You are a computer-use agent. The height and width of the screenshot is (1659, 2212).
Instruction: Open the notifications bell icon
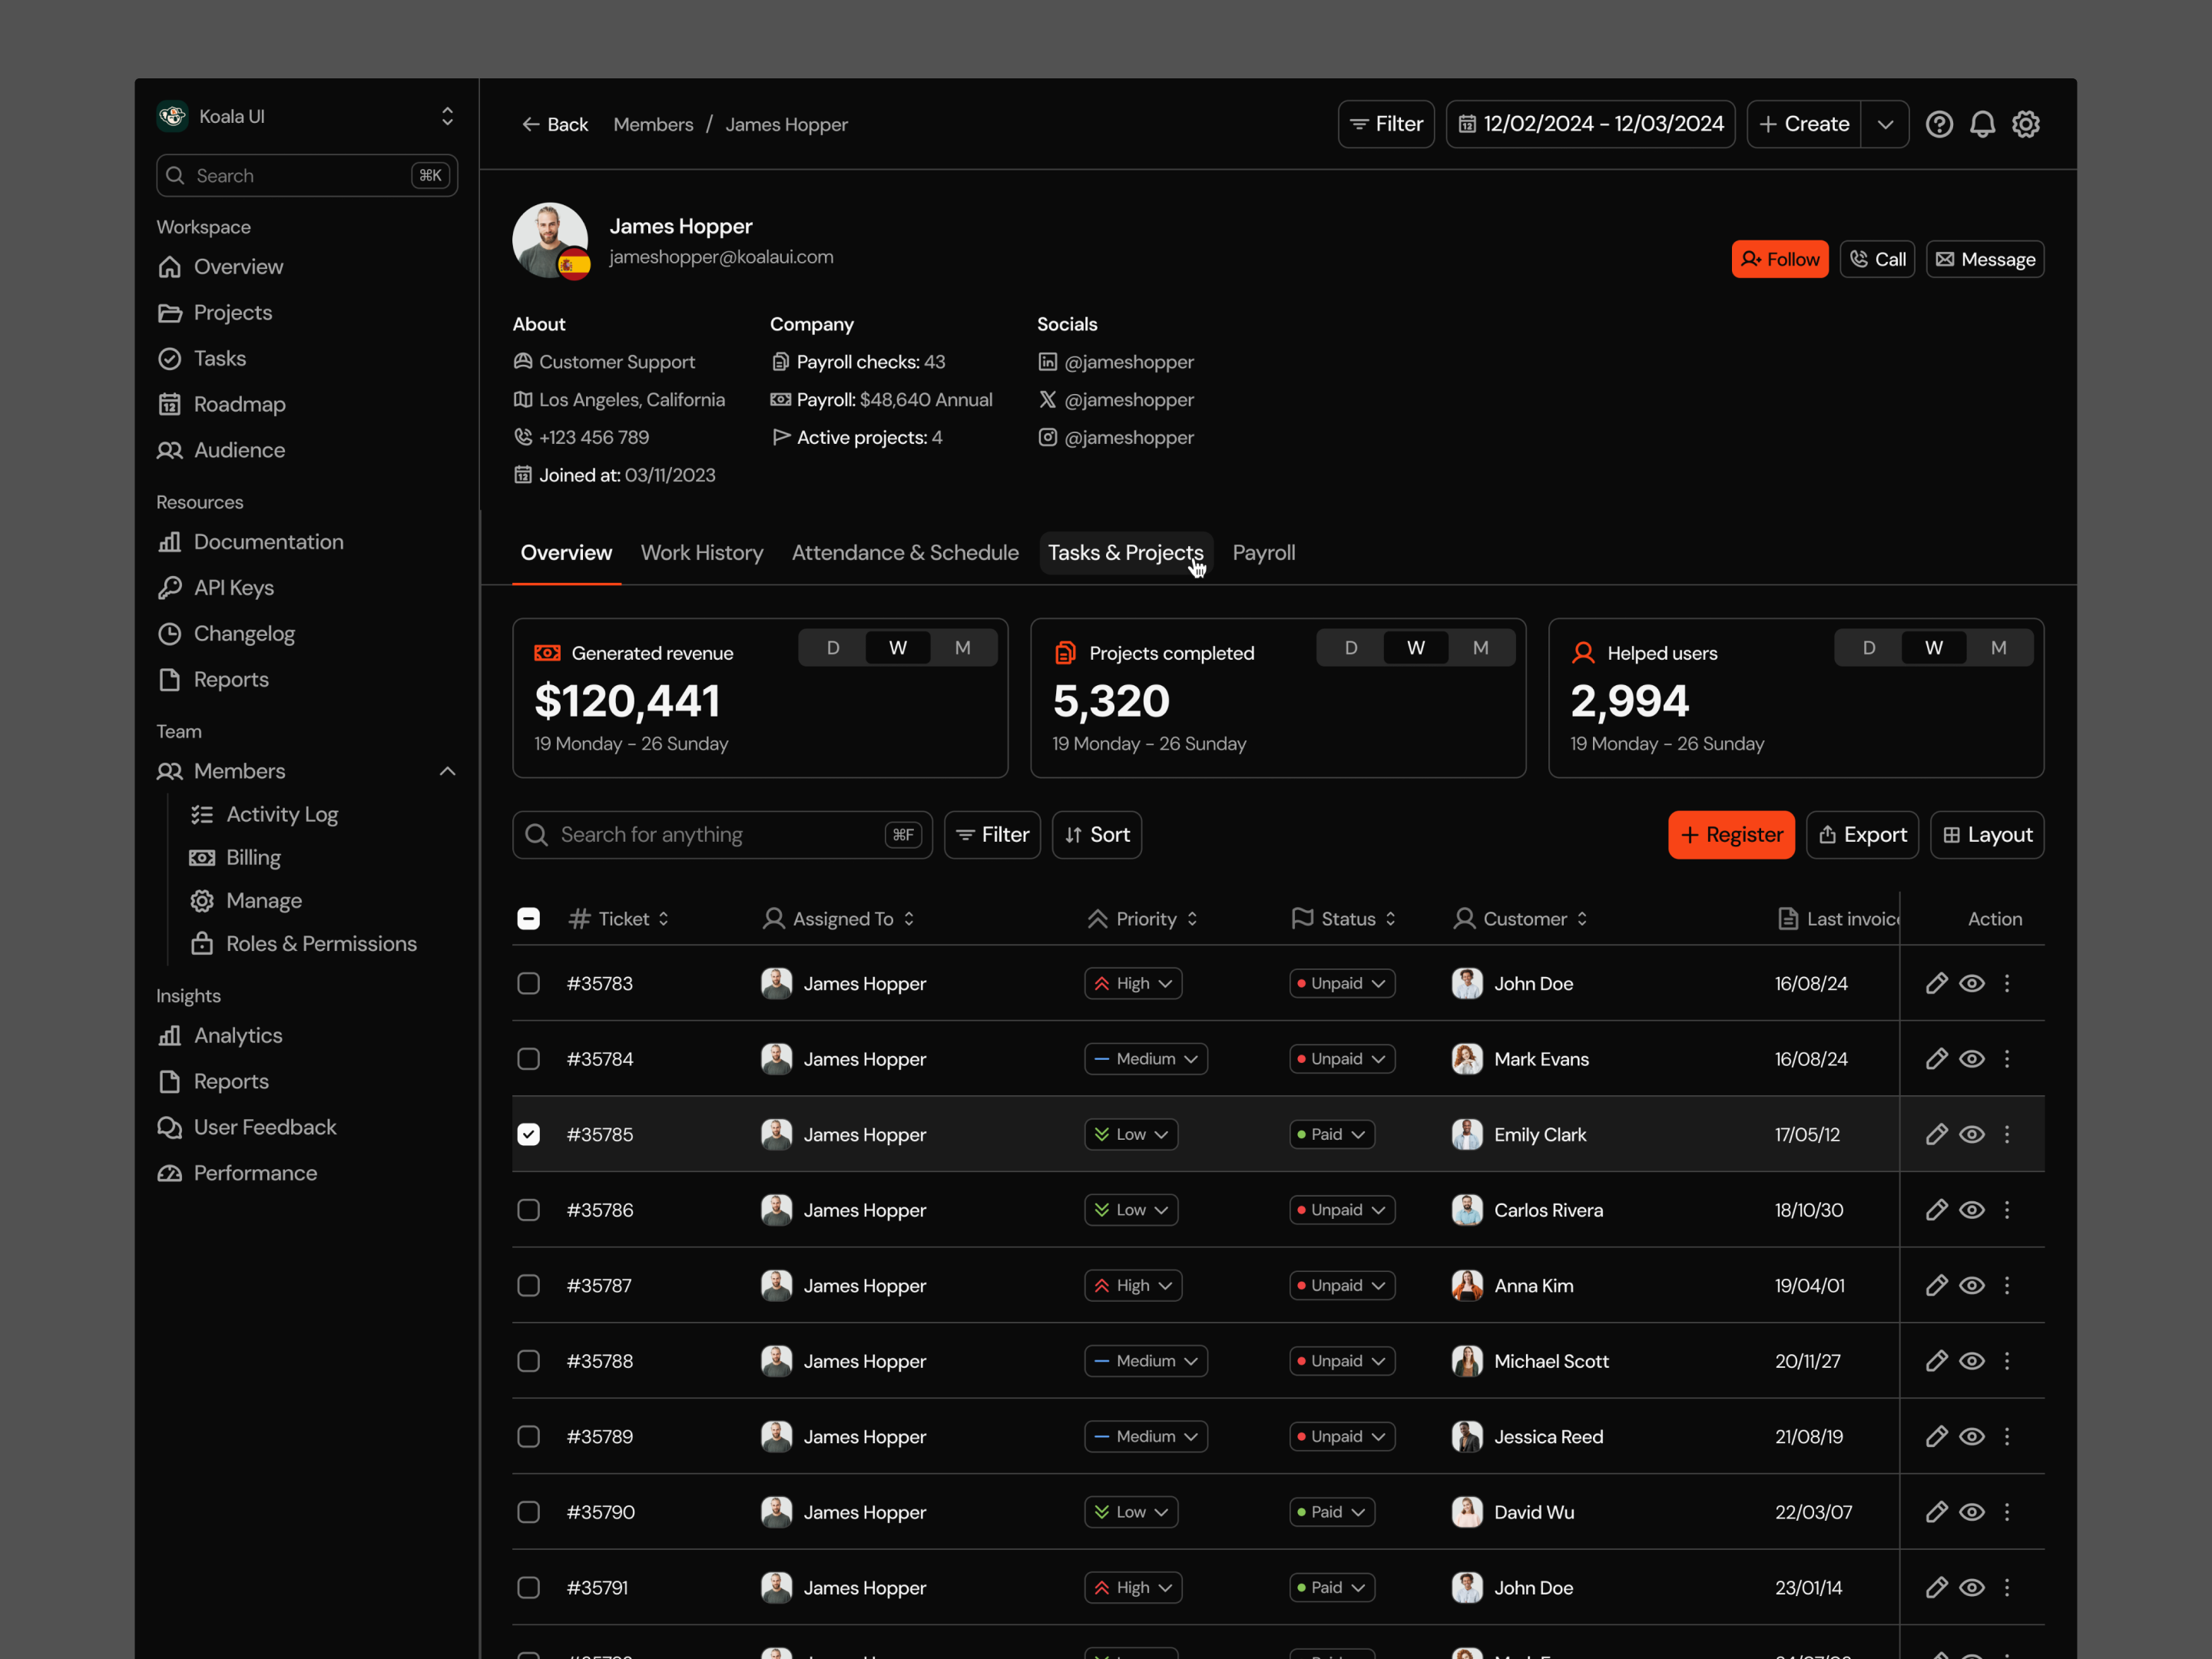1983,123
